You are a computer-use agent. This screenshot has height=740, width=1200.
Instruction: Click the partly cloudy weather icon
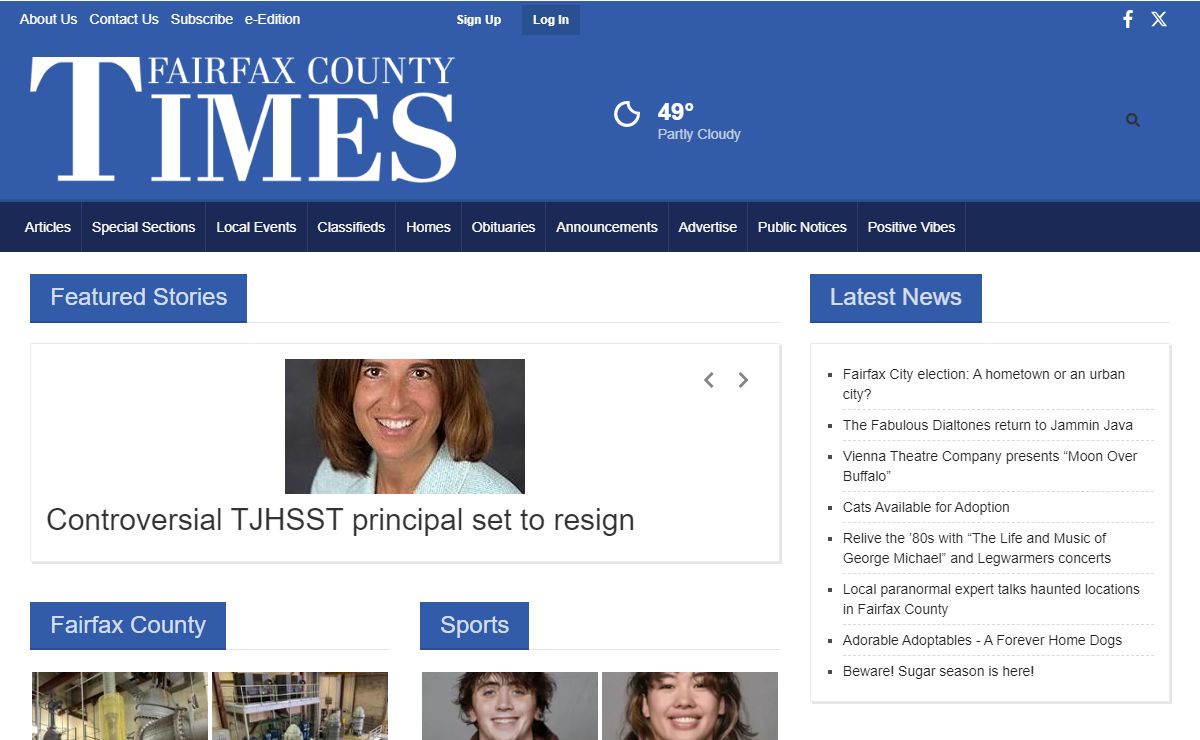[627, 114]
